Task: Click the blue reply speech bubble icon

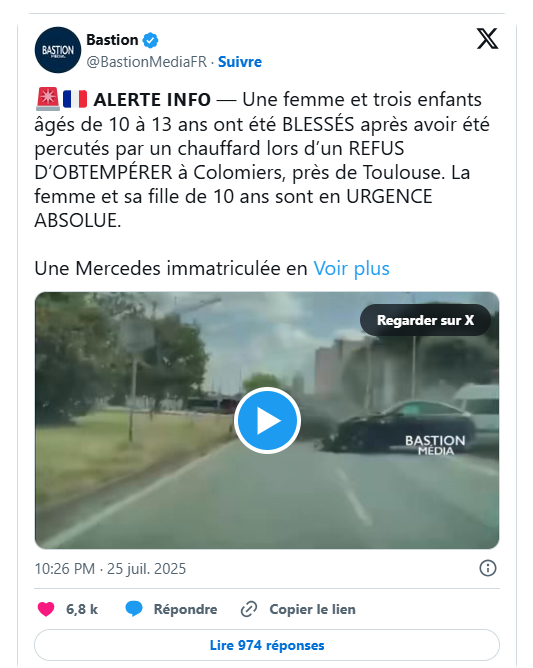Action: click(x=134, y=609)
